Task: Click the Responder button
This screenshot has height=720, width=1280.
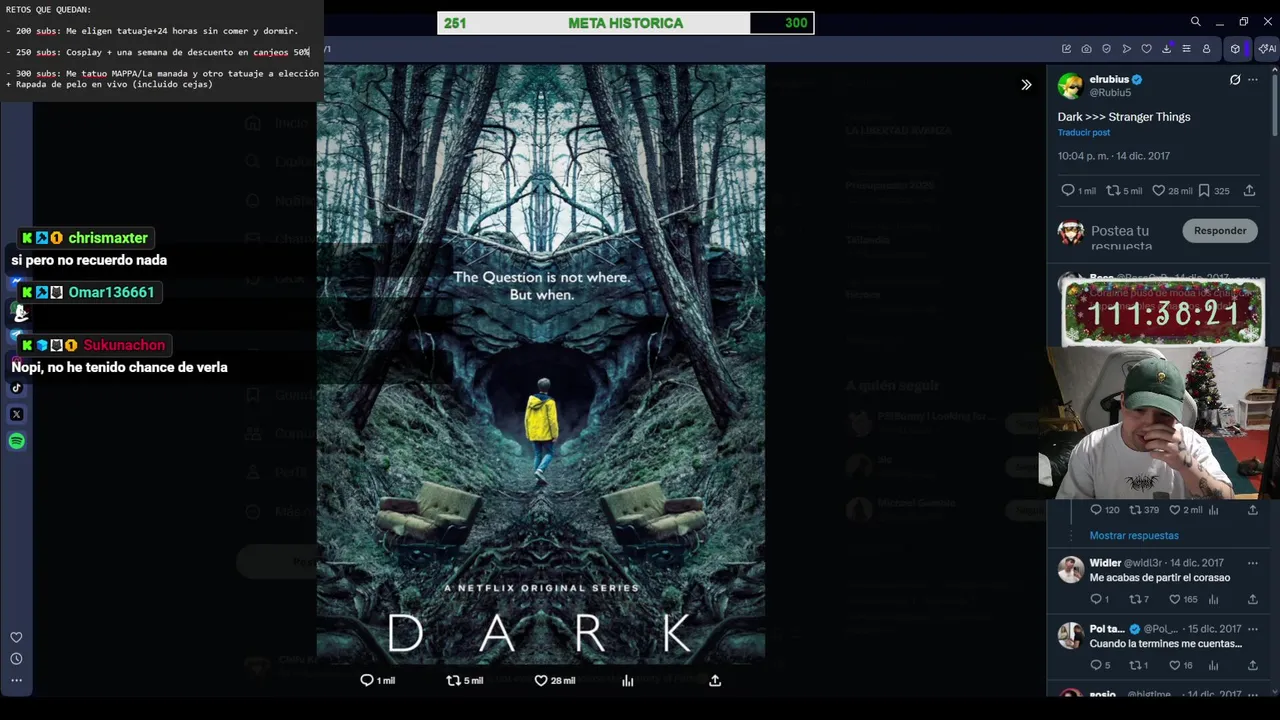Action: pyautogui.click(x=1220, y=231)
